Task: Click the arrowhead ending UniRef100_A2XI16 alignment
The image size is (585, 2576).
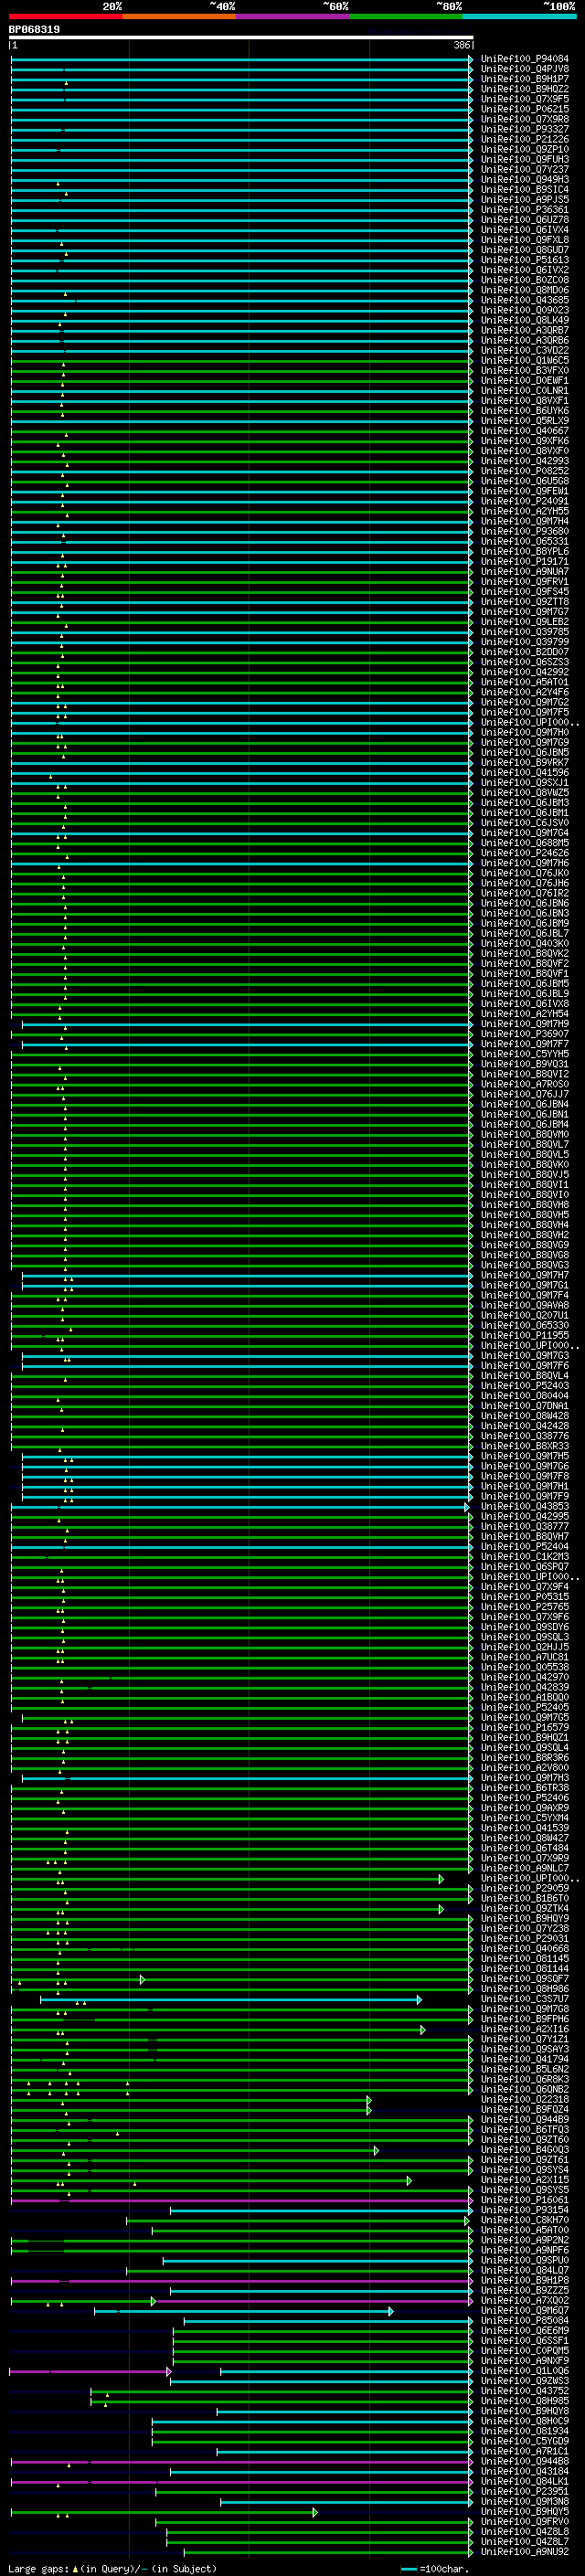Action: (422, 2029)
